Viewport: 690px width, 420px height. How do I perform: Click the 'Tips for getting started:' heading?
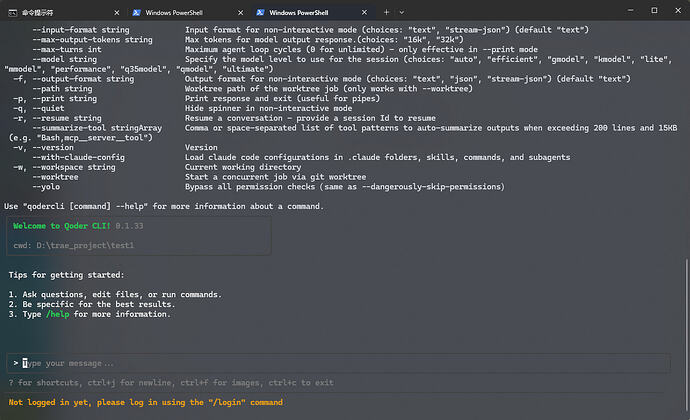[66, 275]
